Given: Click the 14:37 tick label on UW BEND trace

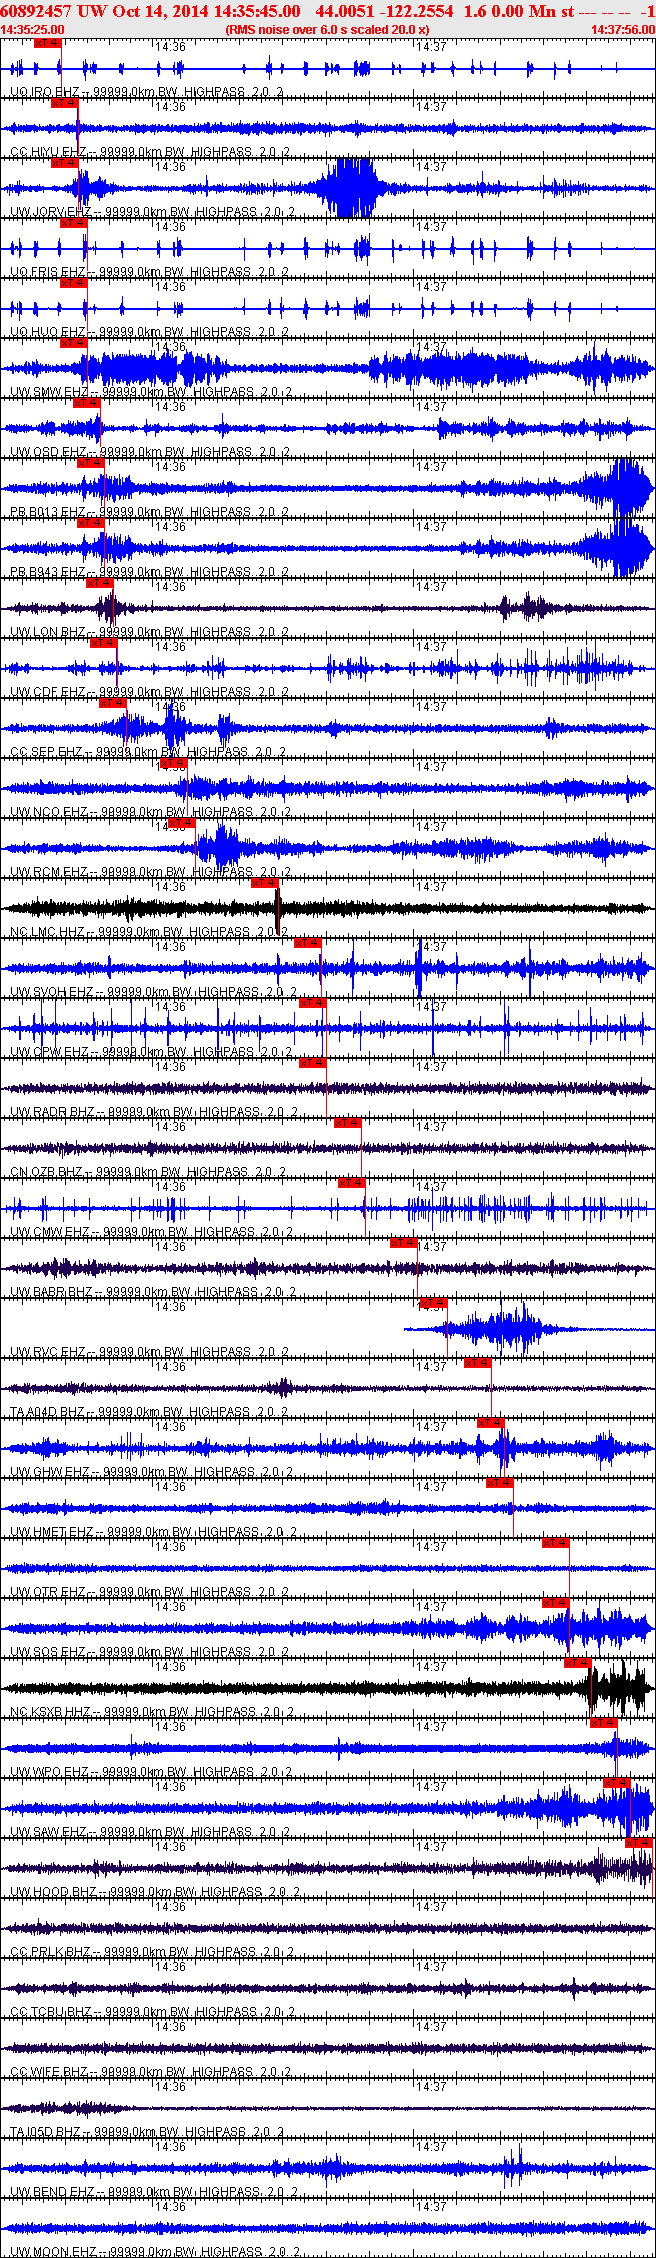Looking at the screenshot, I should pyautogui.click(x=432, y=2147).
